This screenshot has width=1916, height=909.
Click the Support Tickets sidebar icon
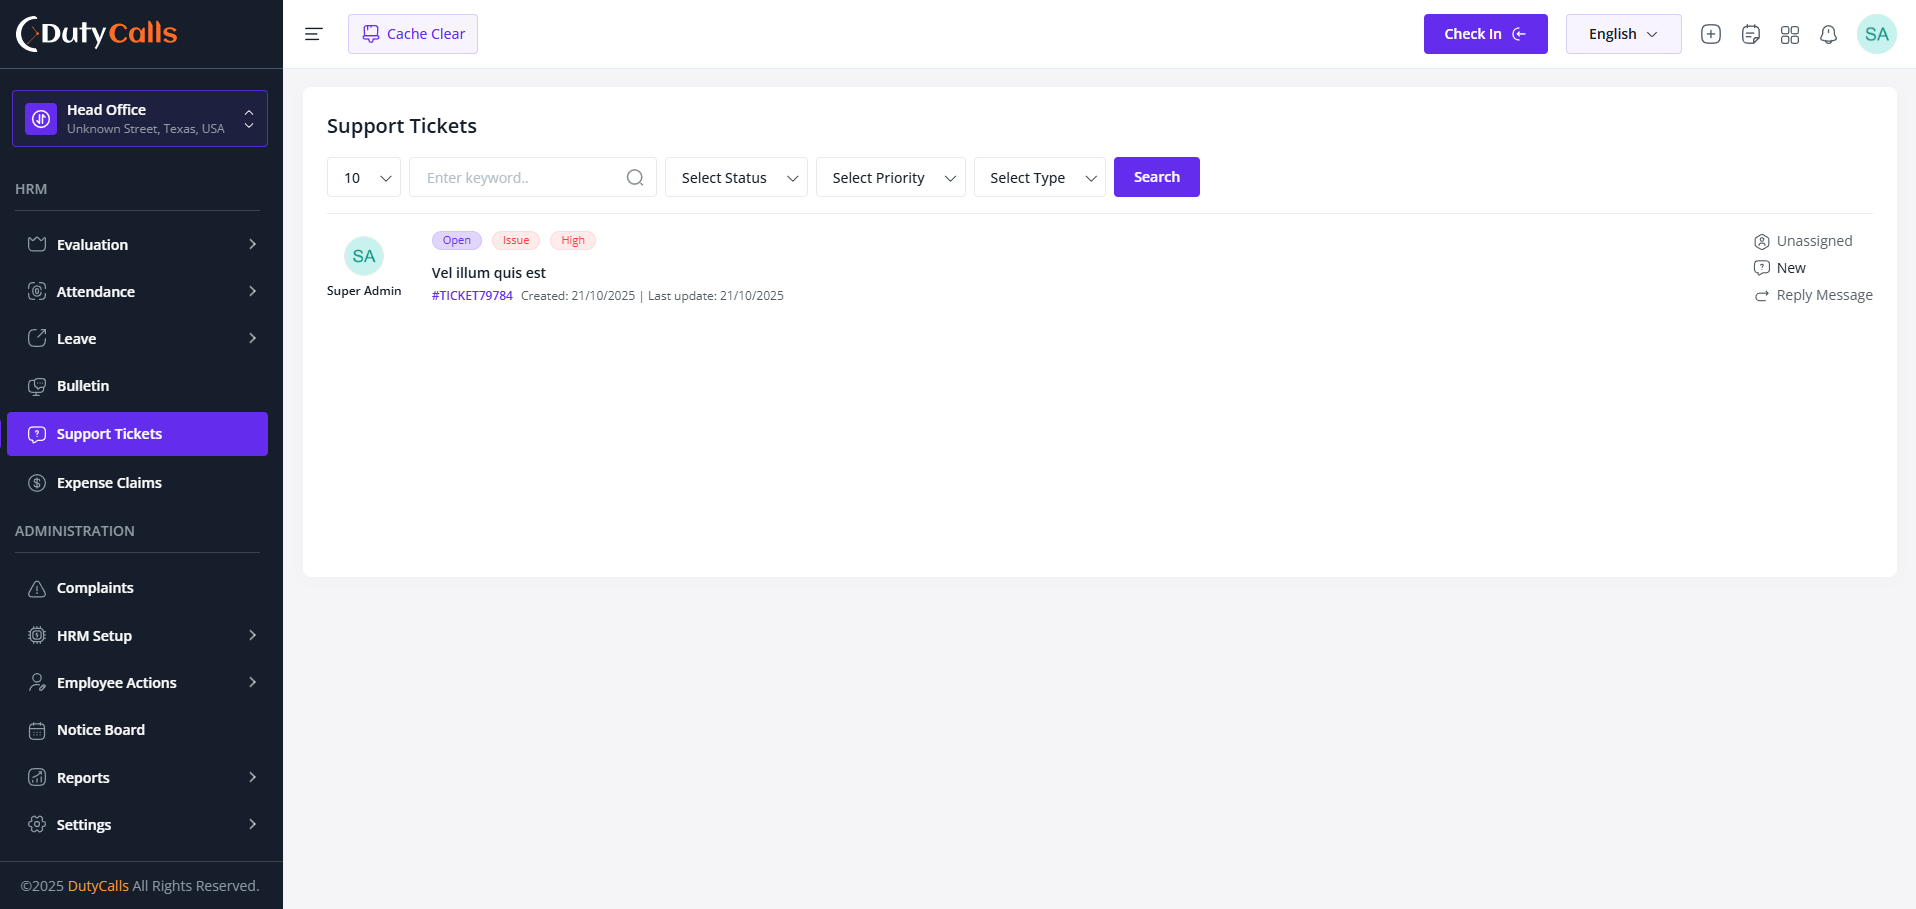[37, 434]
